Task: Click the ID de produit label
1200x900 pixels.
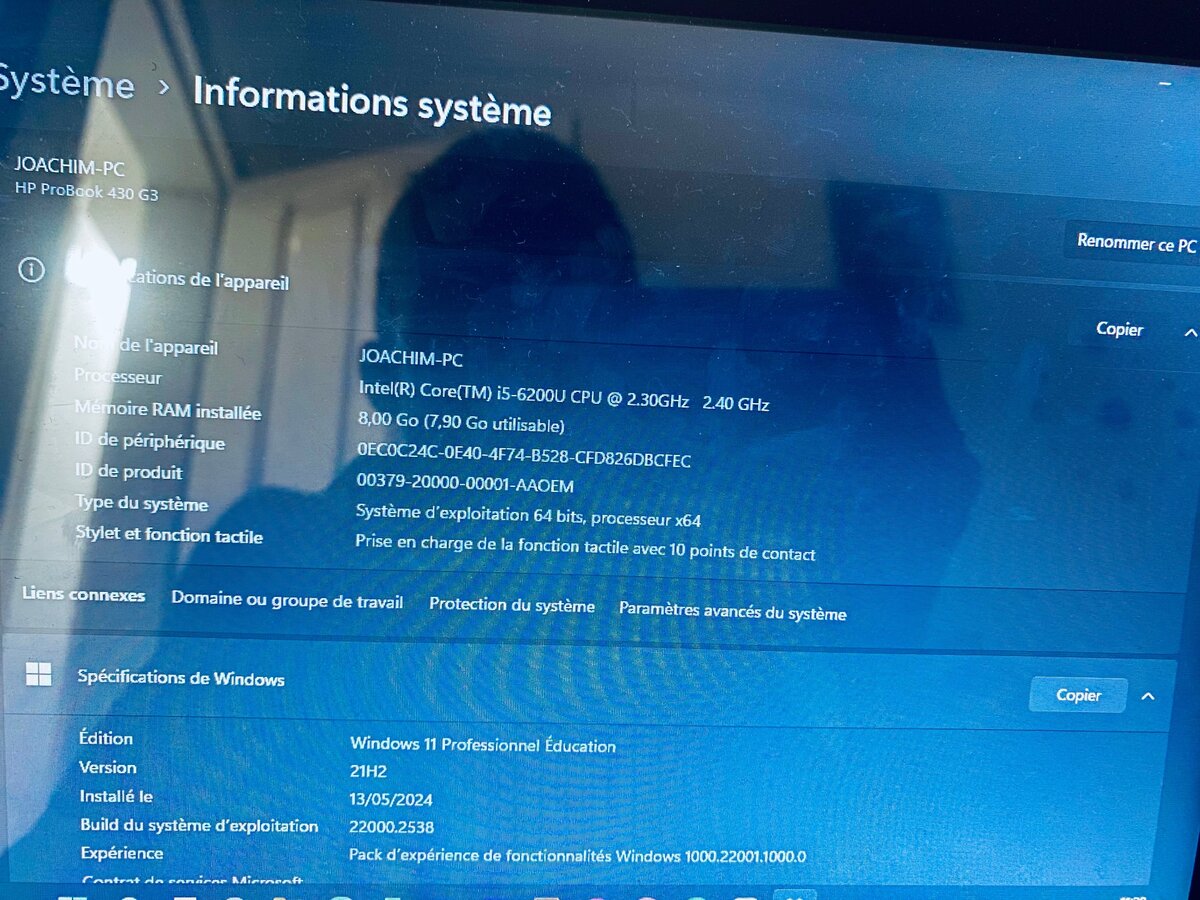Action: (x=129, y=472)
